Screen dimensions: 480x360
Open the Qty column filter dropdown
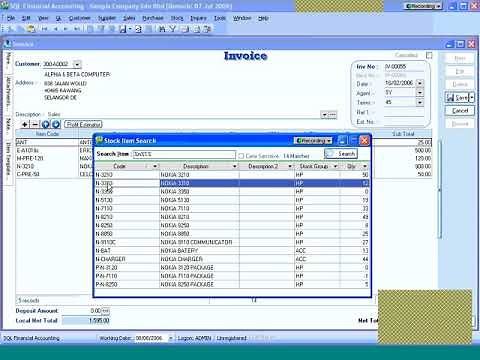pyautogui.click(x=365, y=166)
